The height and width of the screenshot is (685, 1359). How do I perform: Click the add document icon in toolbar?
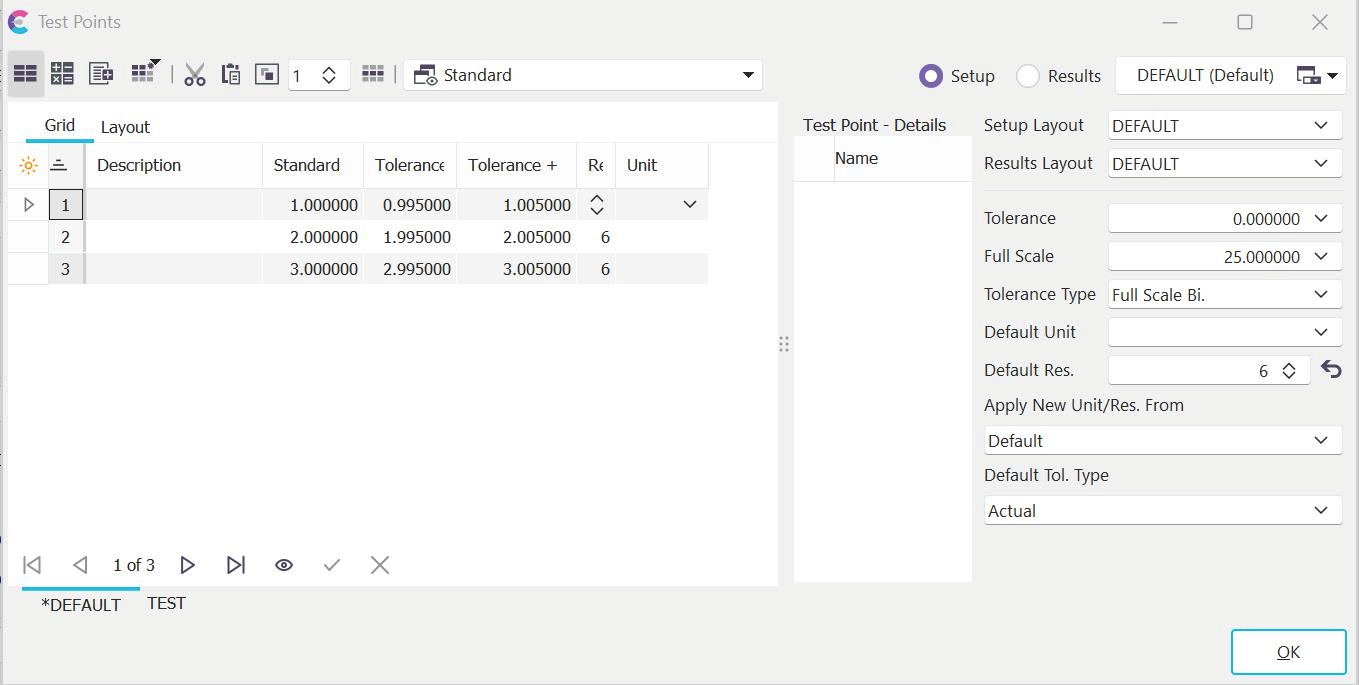[101, 74]
